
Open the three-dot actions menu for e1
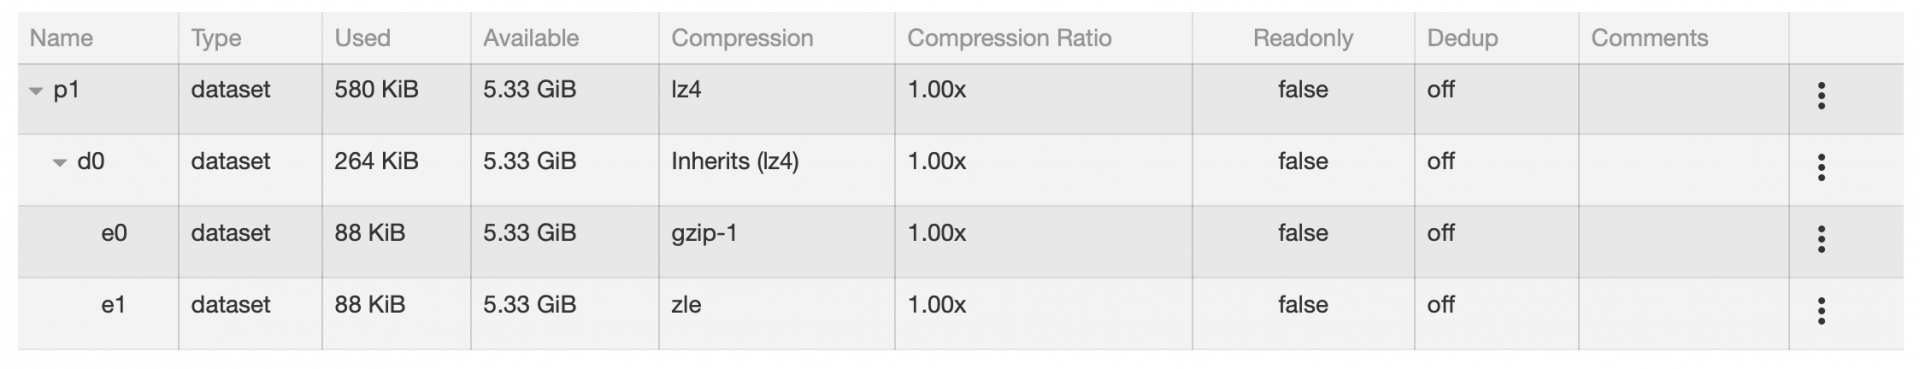[1821, 311]
